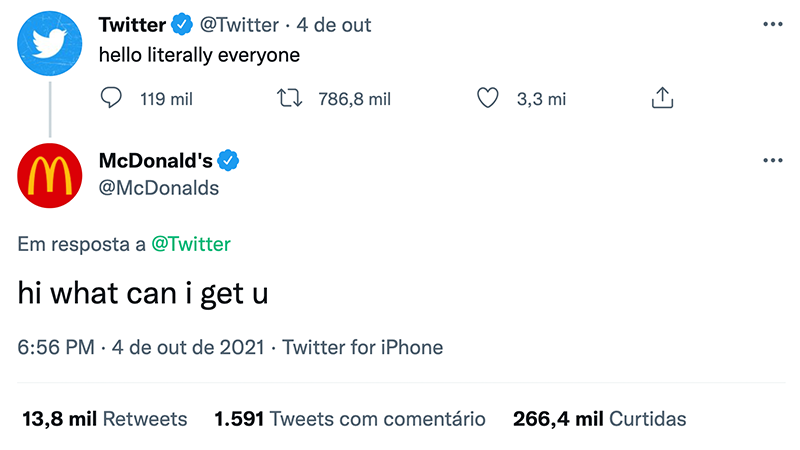Click the 119 mil reply count
This screenshot has height=450, width=800.
pos(166,99)
